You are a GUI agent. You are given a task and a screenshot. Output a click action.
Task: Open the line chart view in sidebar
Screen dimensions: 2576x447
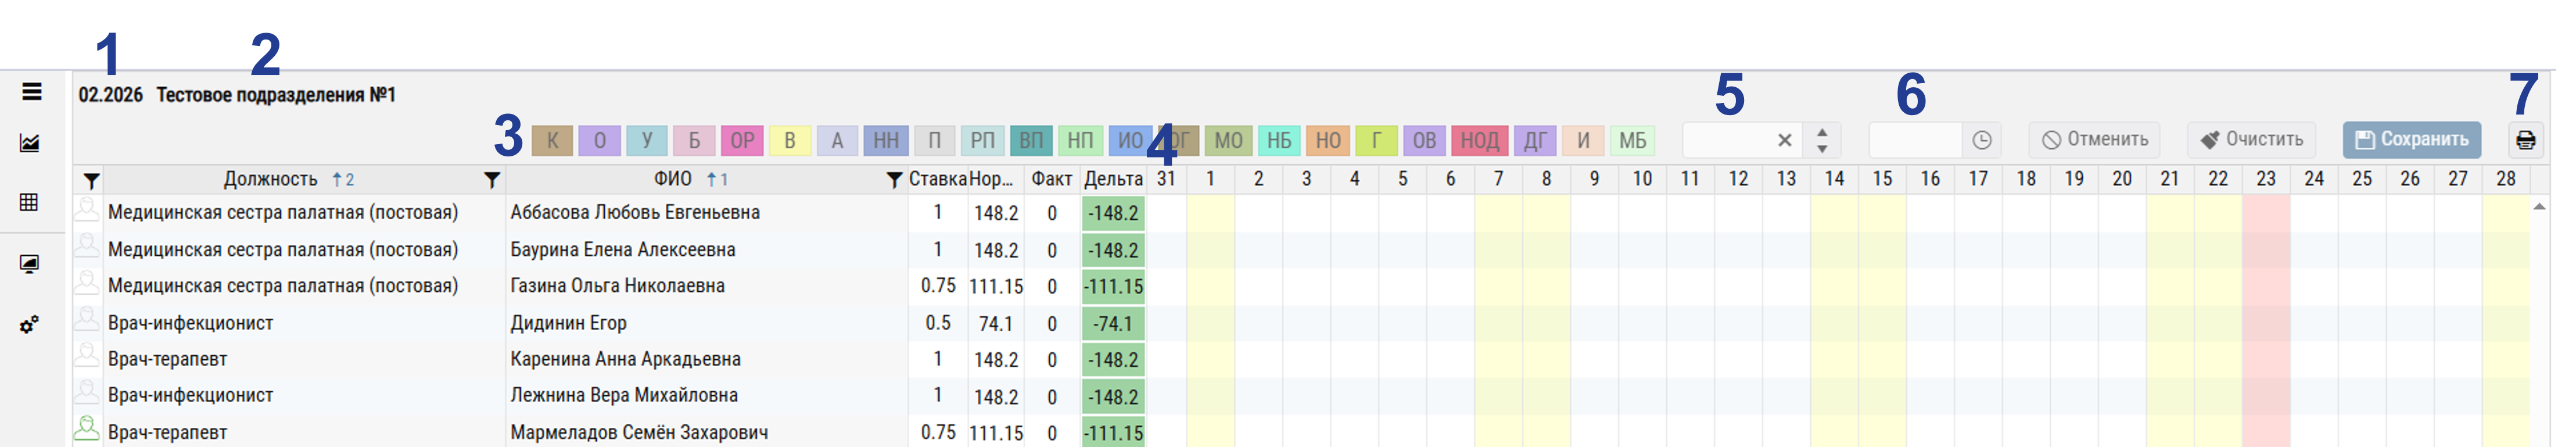pos(30,143)
